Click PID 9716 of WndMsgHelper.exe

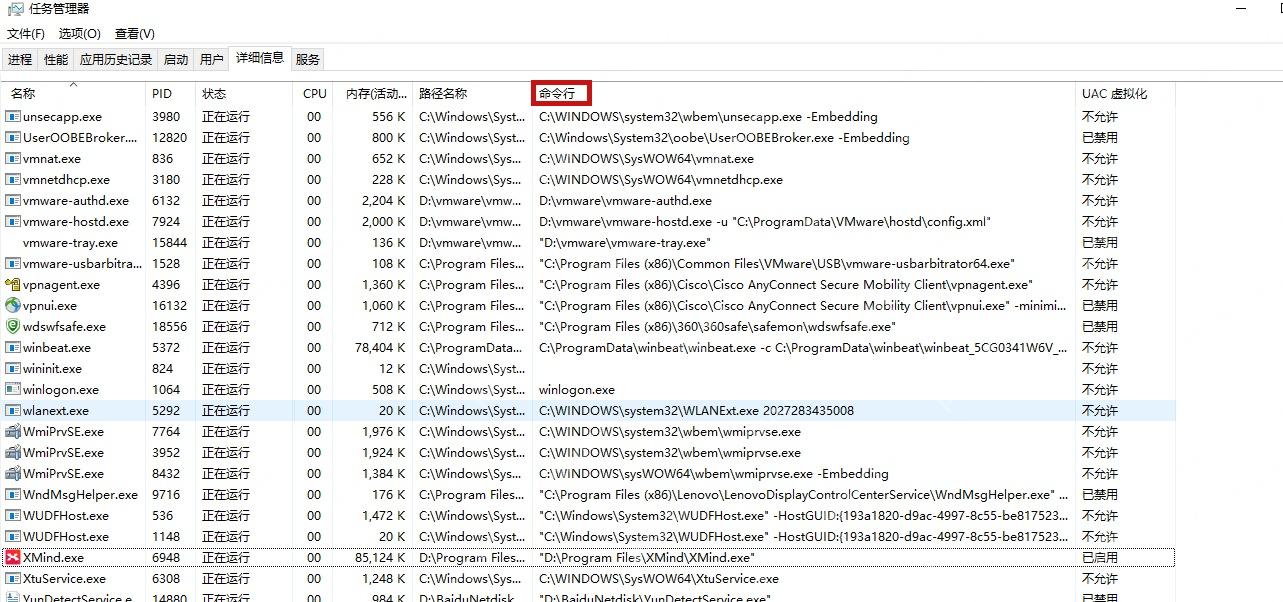(166, 495)
